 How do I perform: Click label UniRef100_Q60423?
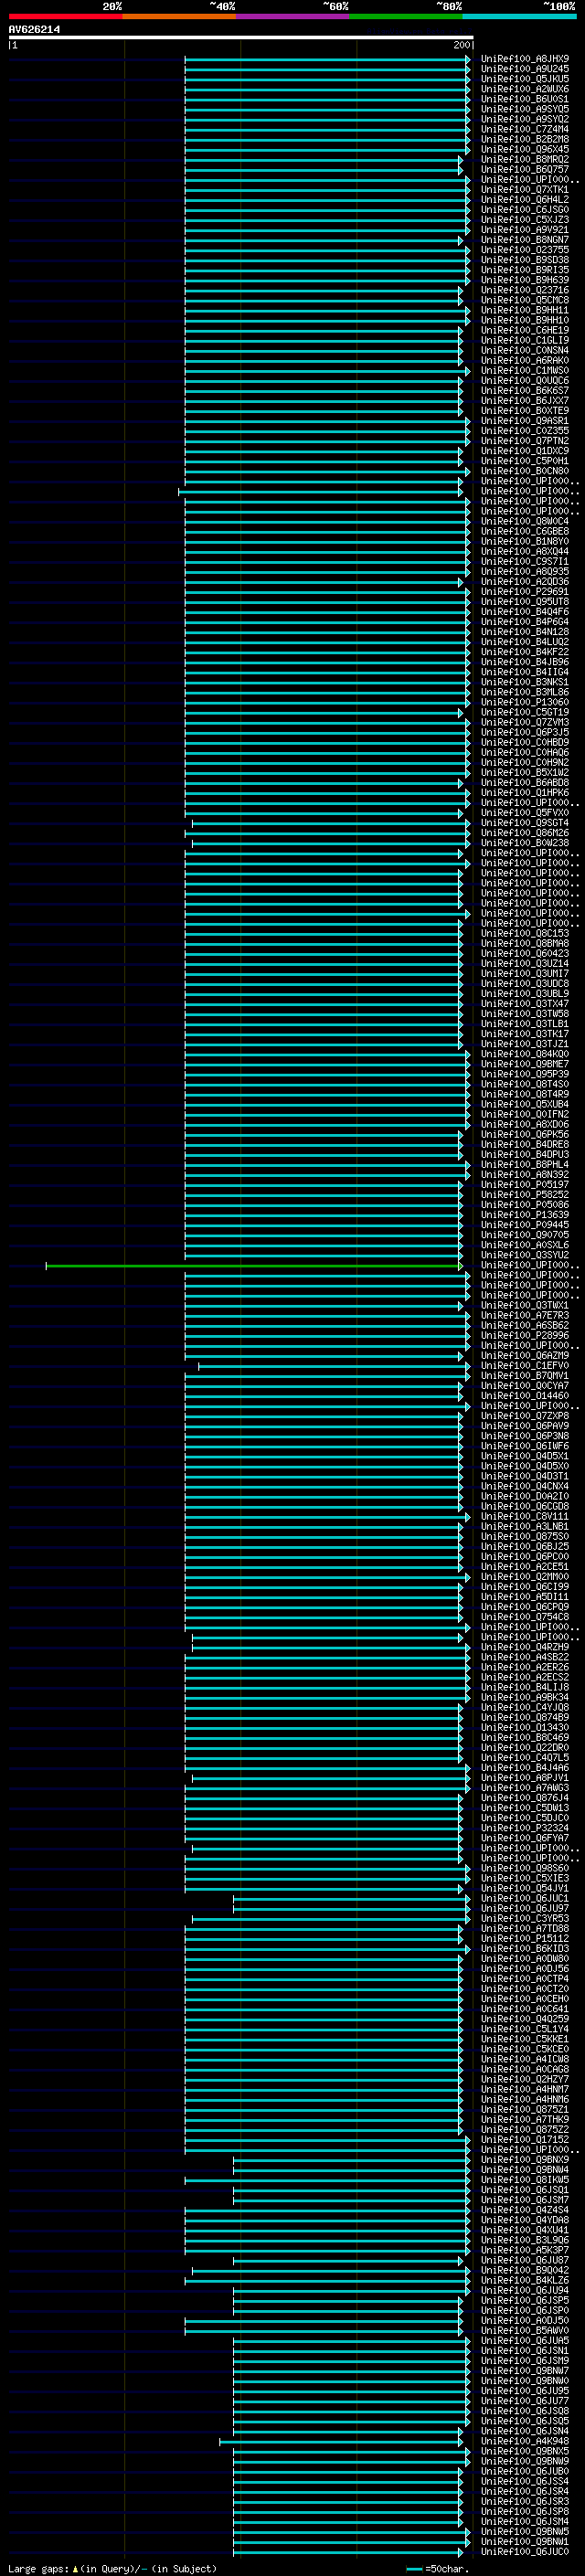(x=525, y=953)
